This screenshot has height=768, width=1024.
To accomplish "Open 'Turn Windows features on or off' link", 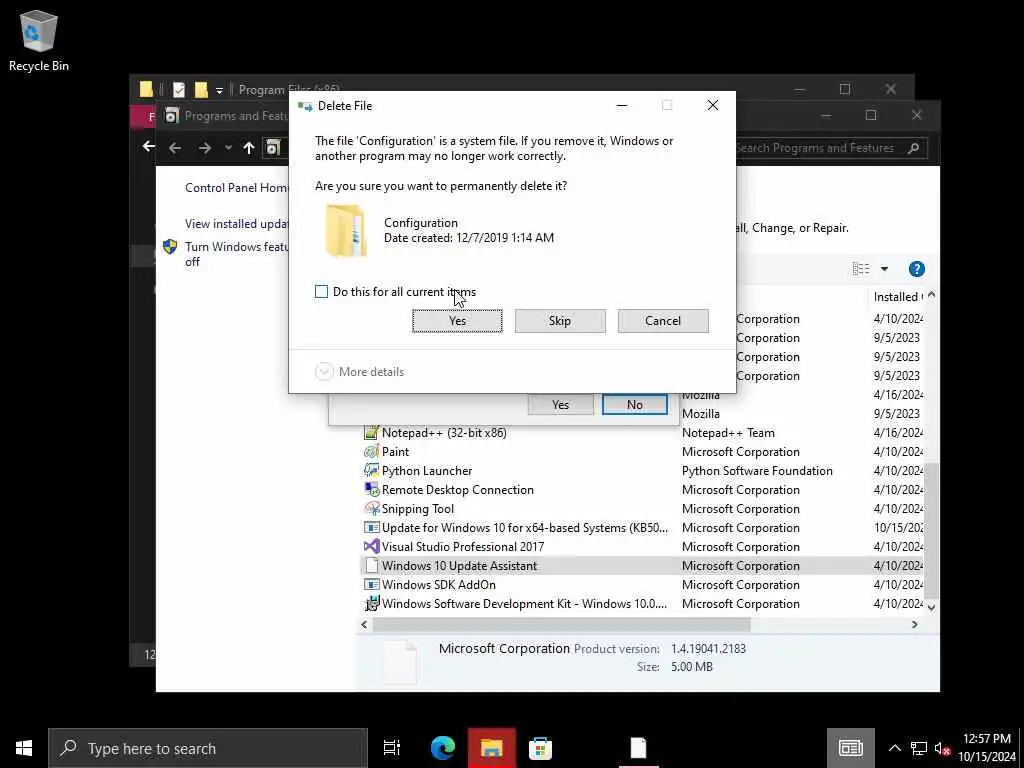I will click(236, 254).
